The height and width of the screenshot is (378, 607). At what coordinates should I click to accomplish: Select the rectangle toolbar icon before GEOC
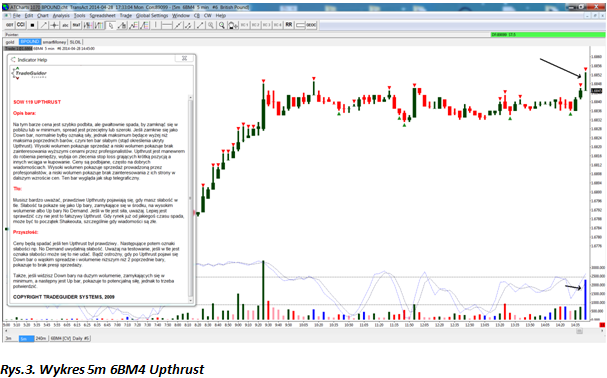(x=300, y=25)
